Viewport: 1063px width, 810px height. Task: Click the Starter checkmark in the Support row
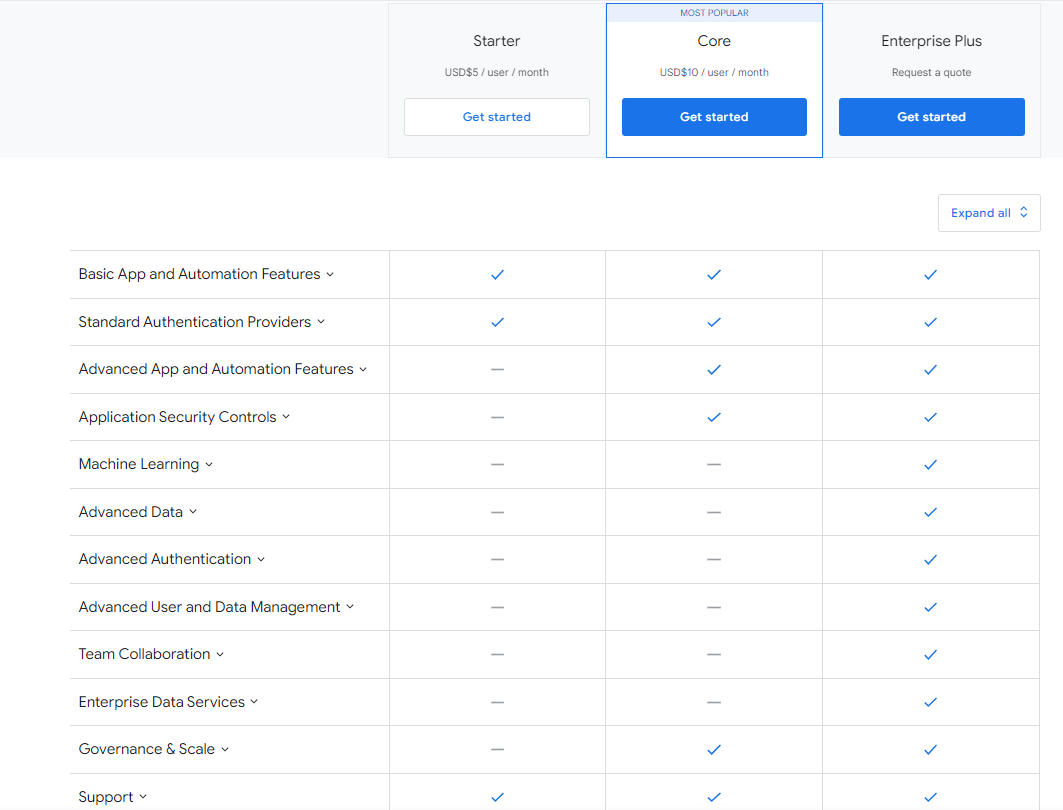coord(497,796)
